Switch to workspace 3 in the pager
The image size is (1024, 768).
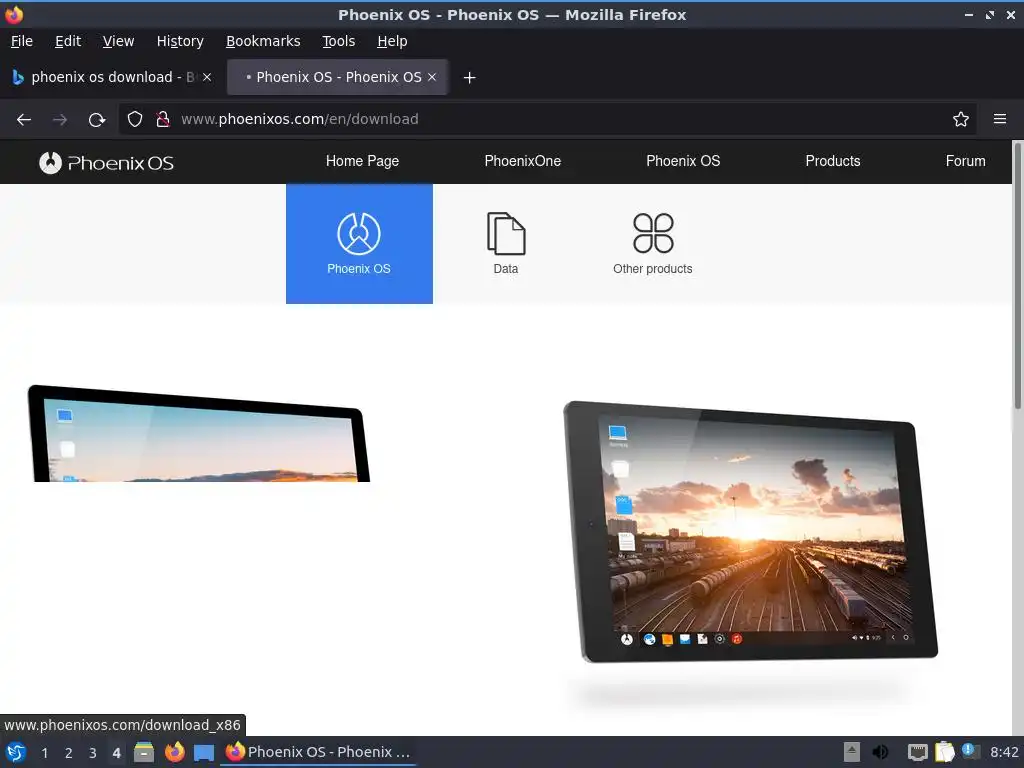[93, 753]
